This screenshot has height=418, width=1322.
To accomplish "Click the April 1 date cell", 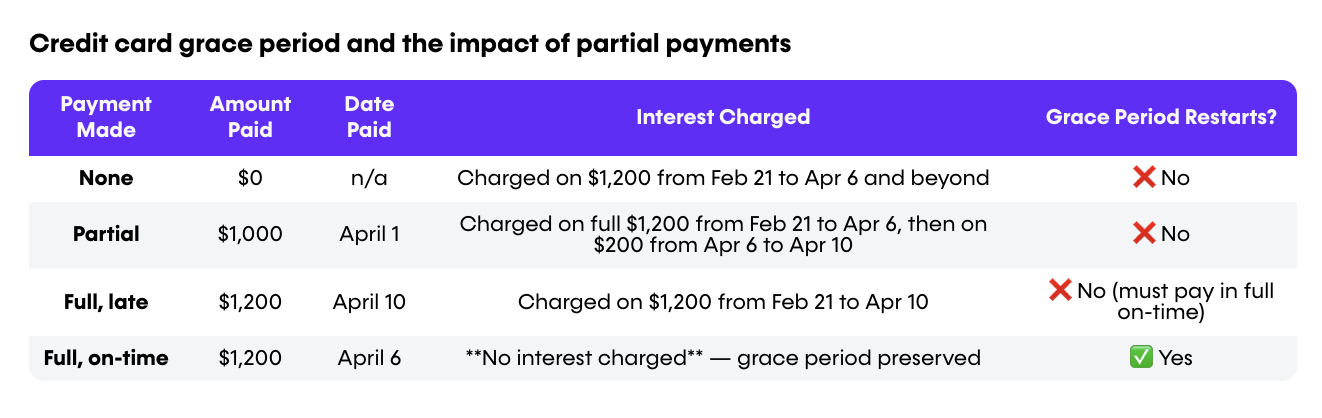I will 369,235.
